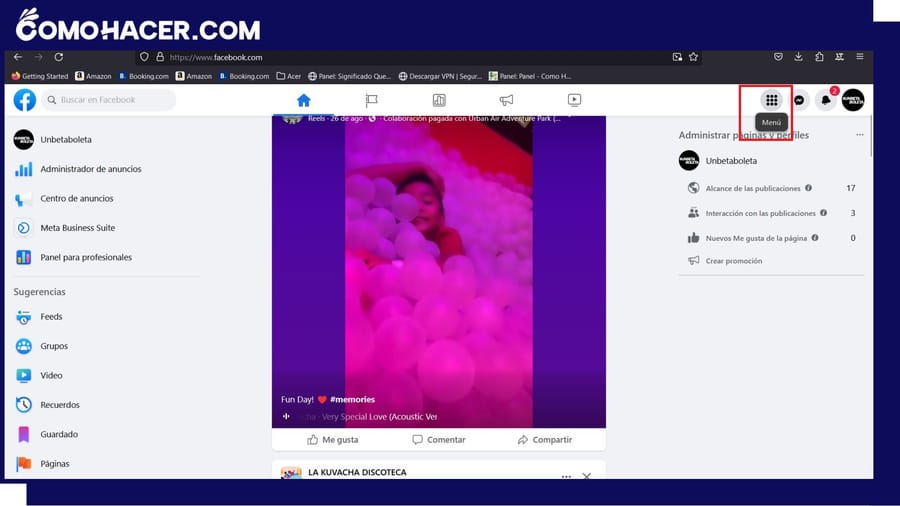Click browser back arrow
The height and width of the screenshot is (506, 900).
[x=18, y=57]
